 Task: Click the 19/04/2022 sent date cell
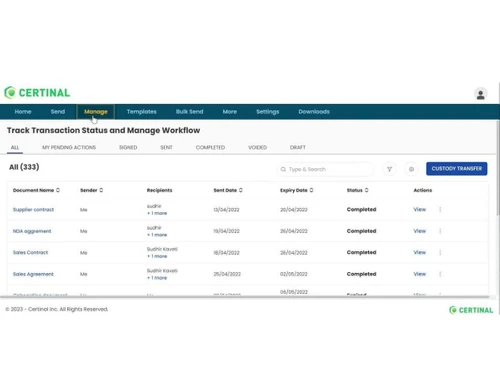(226, 231)
